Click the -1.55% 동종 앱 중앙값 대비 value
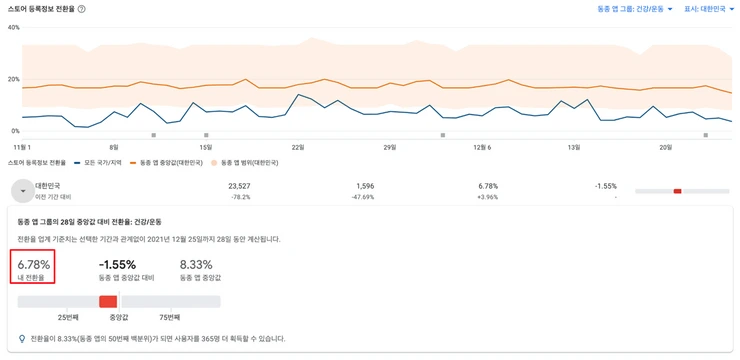740x360 pixels. point(117,265)
